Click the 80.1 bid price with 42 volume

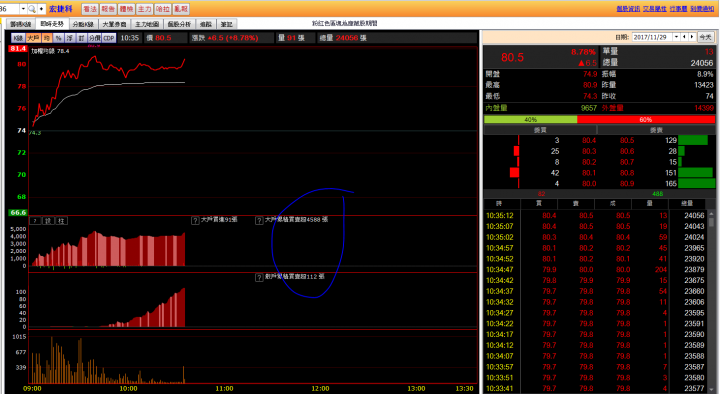tap(589, 173)
